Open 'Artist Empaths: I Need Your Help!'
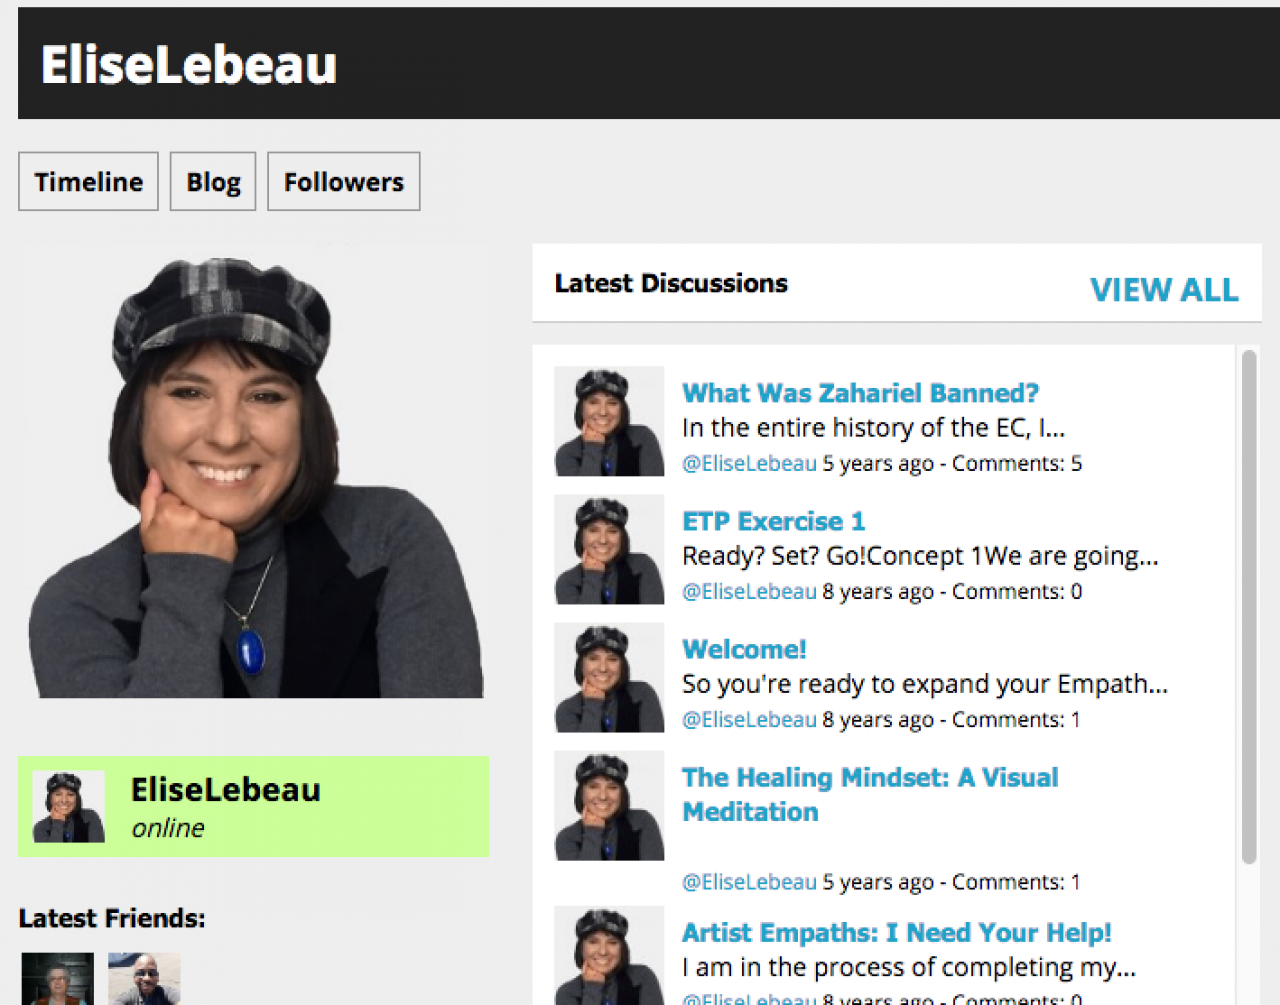Viewport: 1280px width, 1005px height. click(896, 932)
